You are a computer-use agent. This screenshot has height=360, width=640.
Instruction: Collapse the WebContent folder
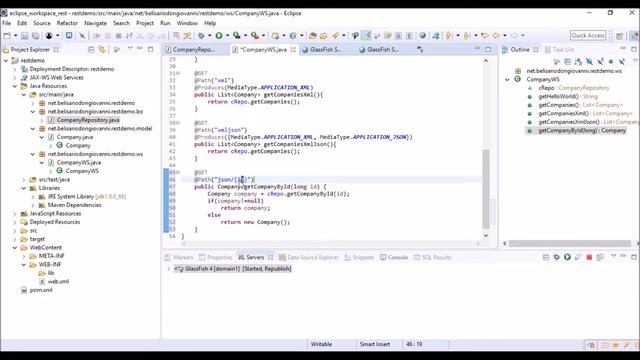15,248
